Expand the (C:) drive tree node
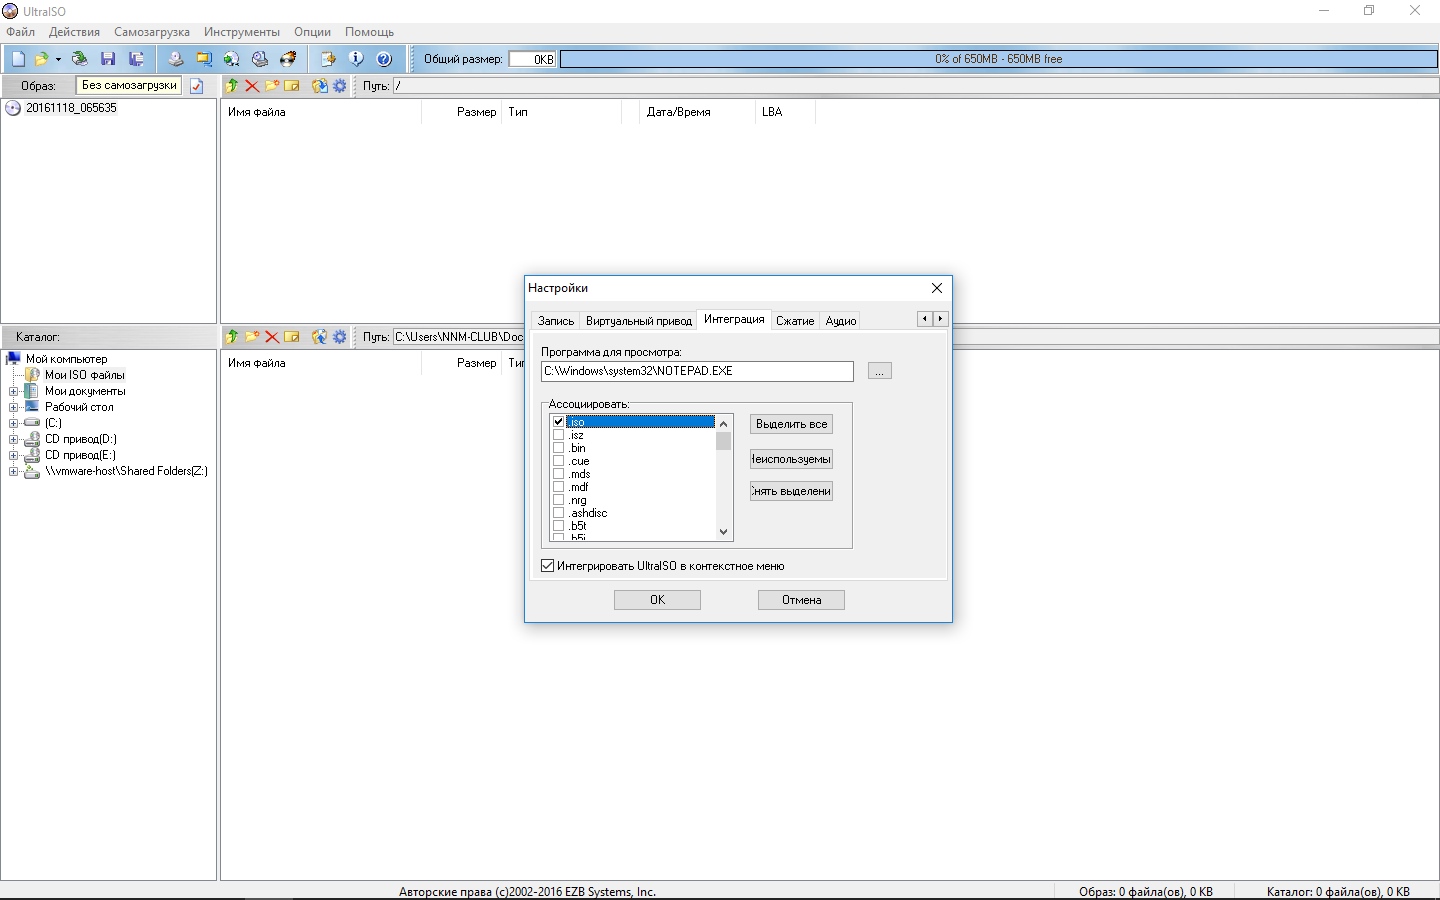1440x900 pixels. tap(14, 423)
